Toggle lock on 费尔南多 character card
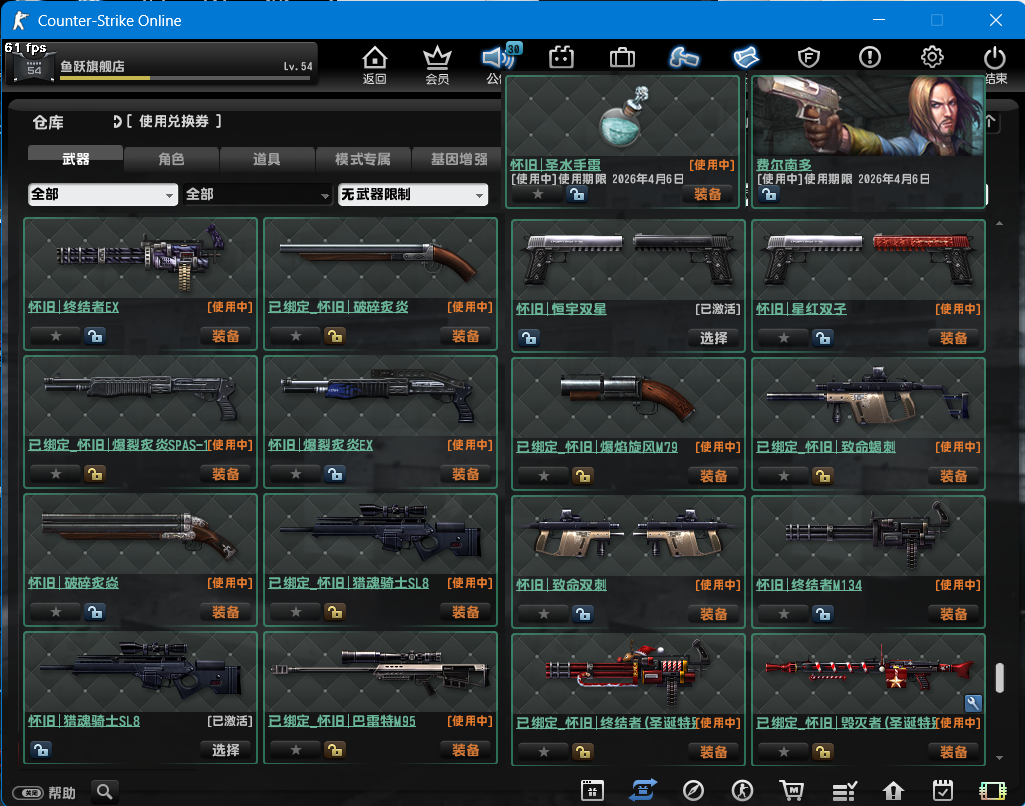The width and height of the screenshot is (1025, 806). [769, 194]
